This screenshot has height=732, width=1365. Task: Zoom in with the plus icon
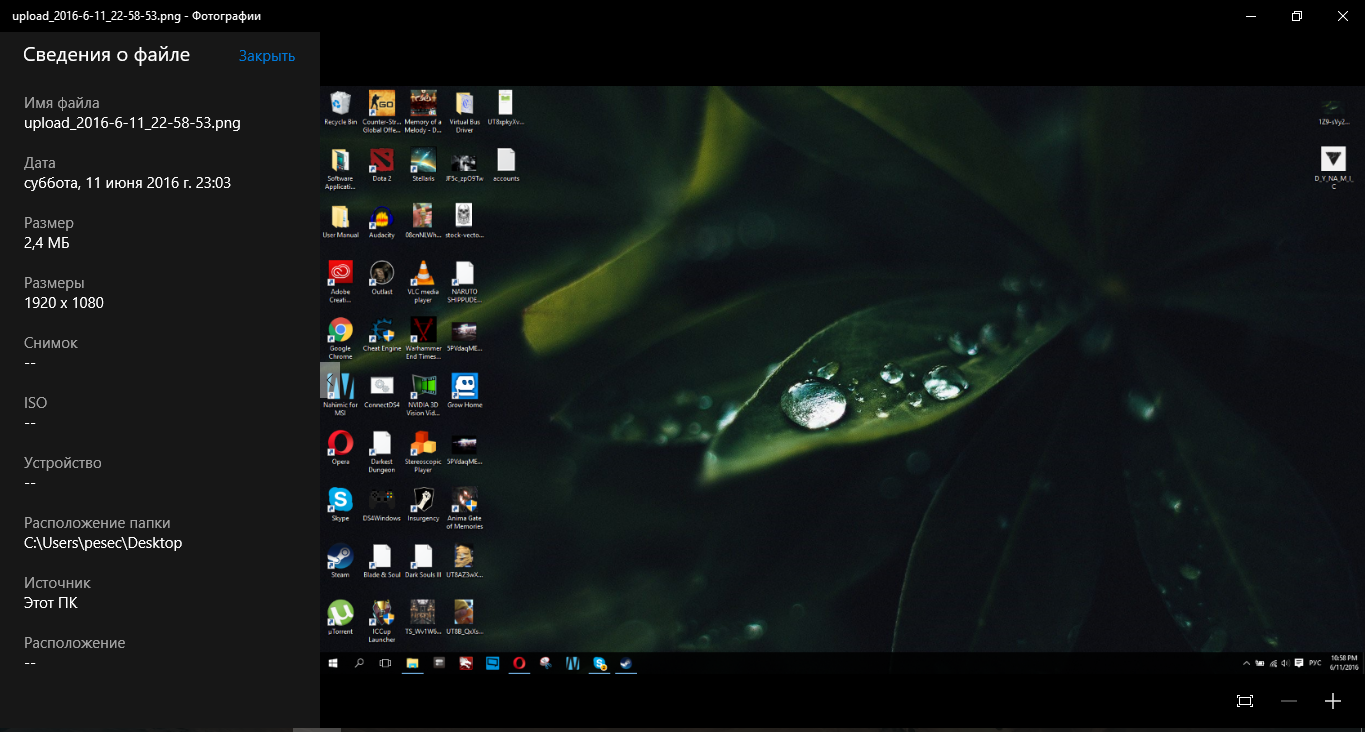1333,701
